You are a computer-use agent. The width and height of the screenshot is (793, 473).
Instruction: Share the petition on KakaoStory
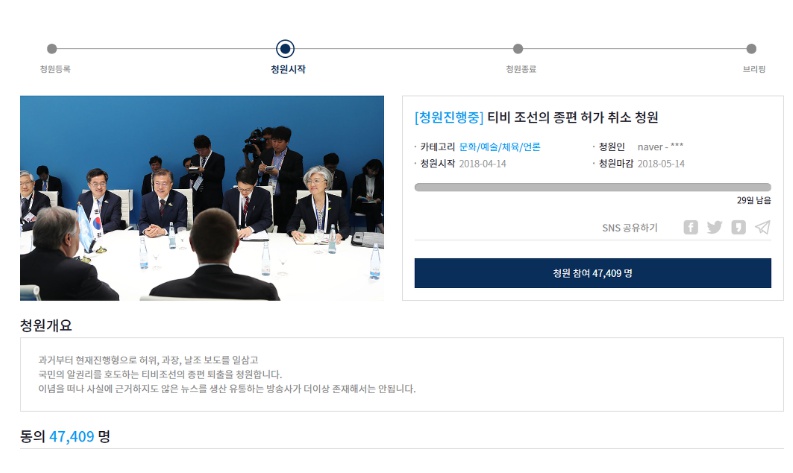[x=738, y=227]
